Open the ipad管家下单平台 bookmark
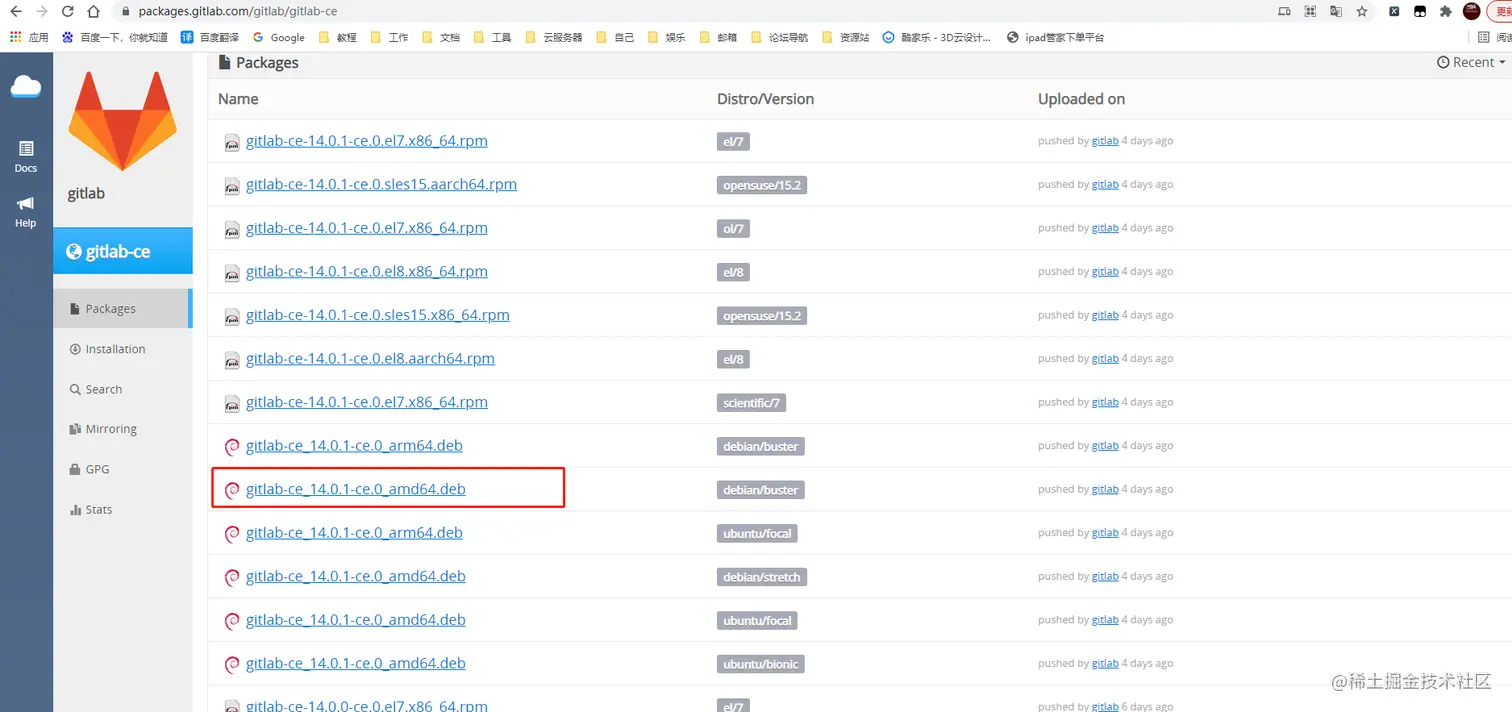Image resolution: width=1512 pixels, height=712 pixels. [x=1055, y=37]
